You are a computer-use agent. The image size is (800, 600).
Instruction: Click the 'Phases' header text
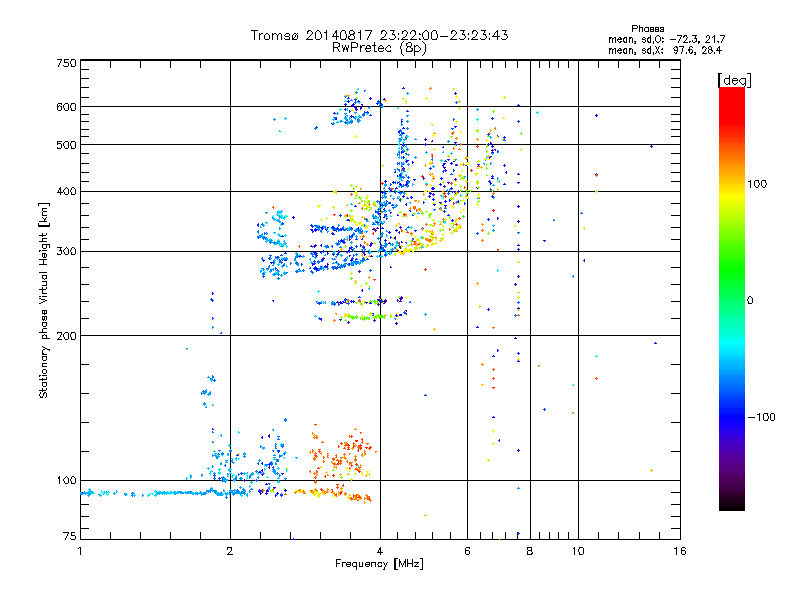coord(647,29)
